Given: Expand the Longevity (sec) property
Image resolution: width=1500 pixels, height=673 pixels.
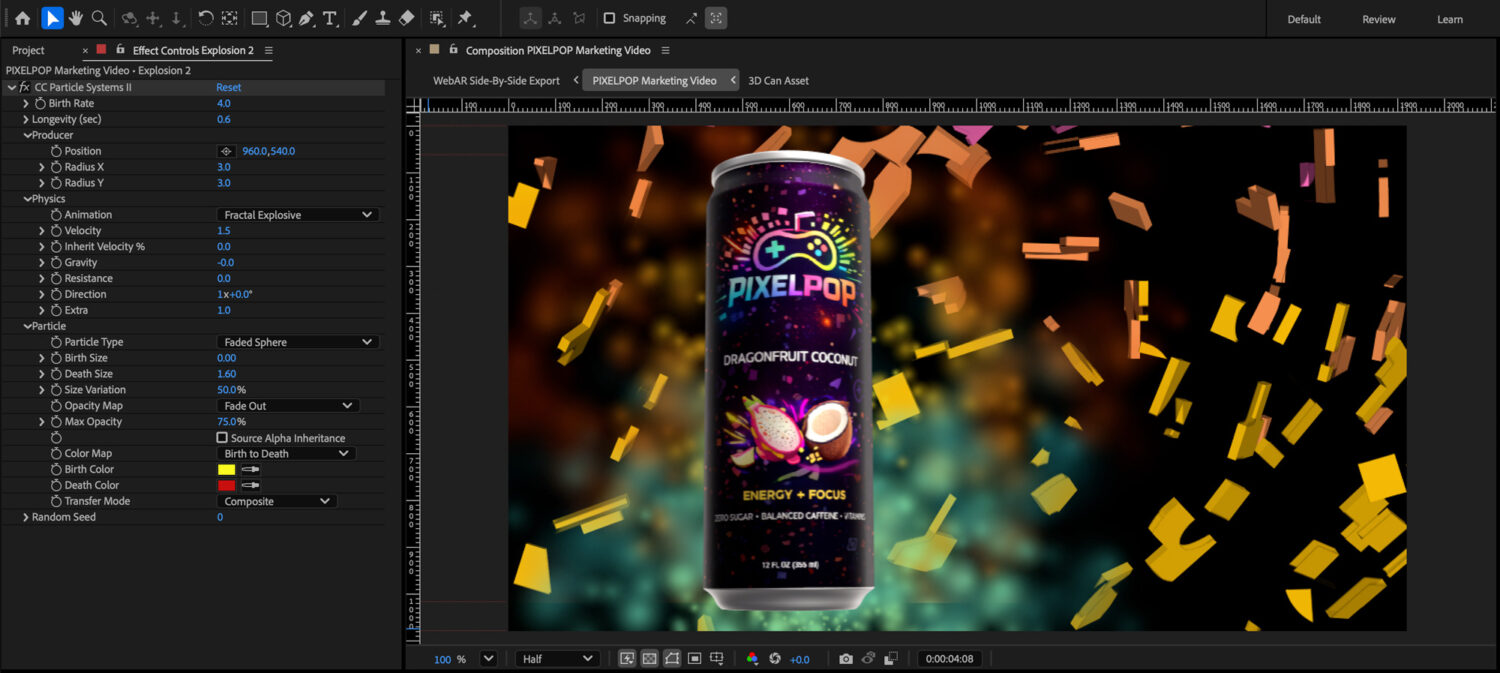Looking at the screenshot, I should click(26, 119).
